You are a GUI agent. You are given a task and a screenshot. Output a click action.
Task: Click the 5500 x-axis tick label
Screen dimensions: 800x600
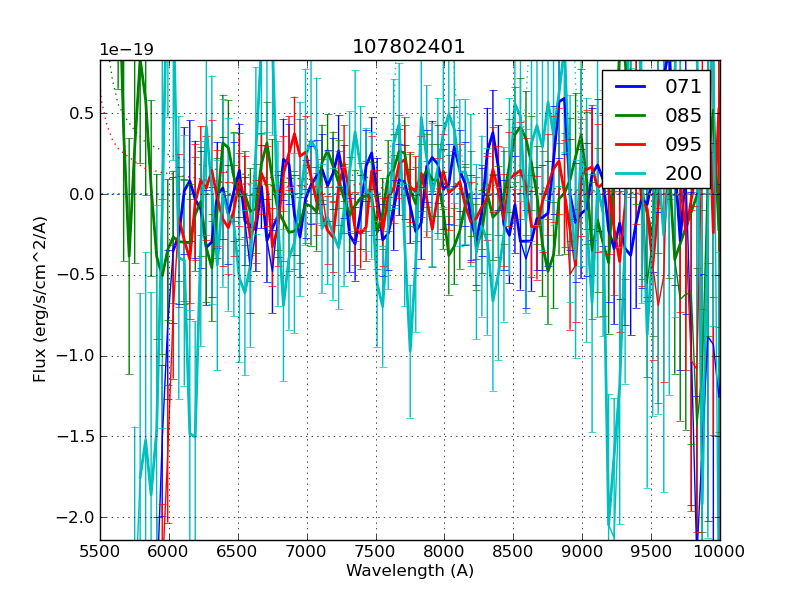click(100, 551)
